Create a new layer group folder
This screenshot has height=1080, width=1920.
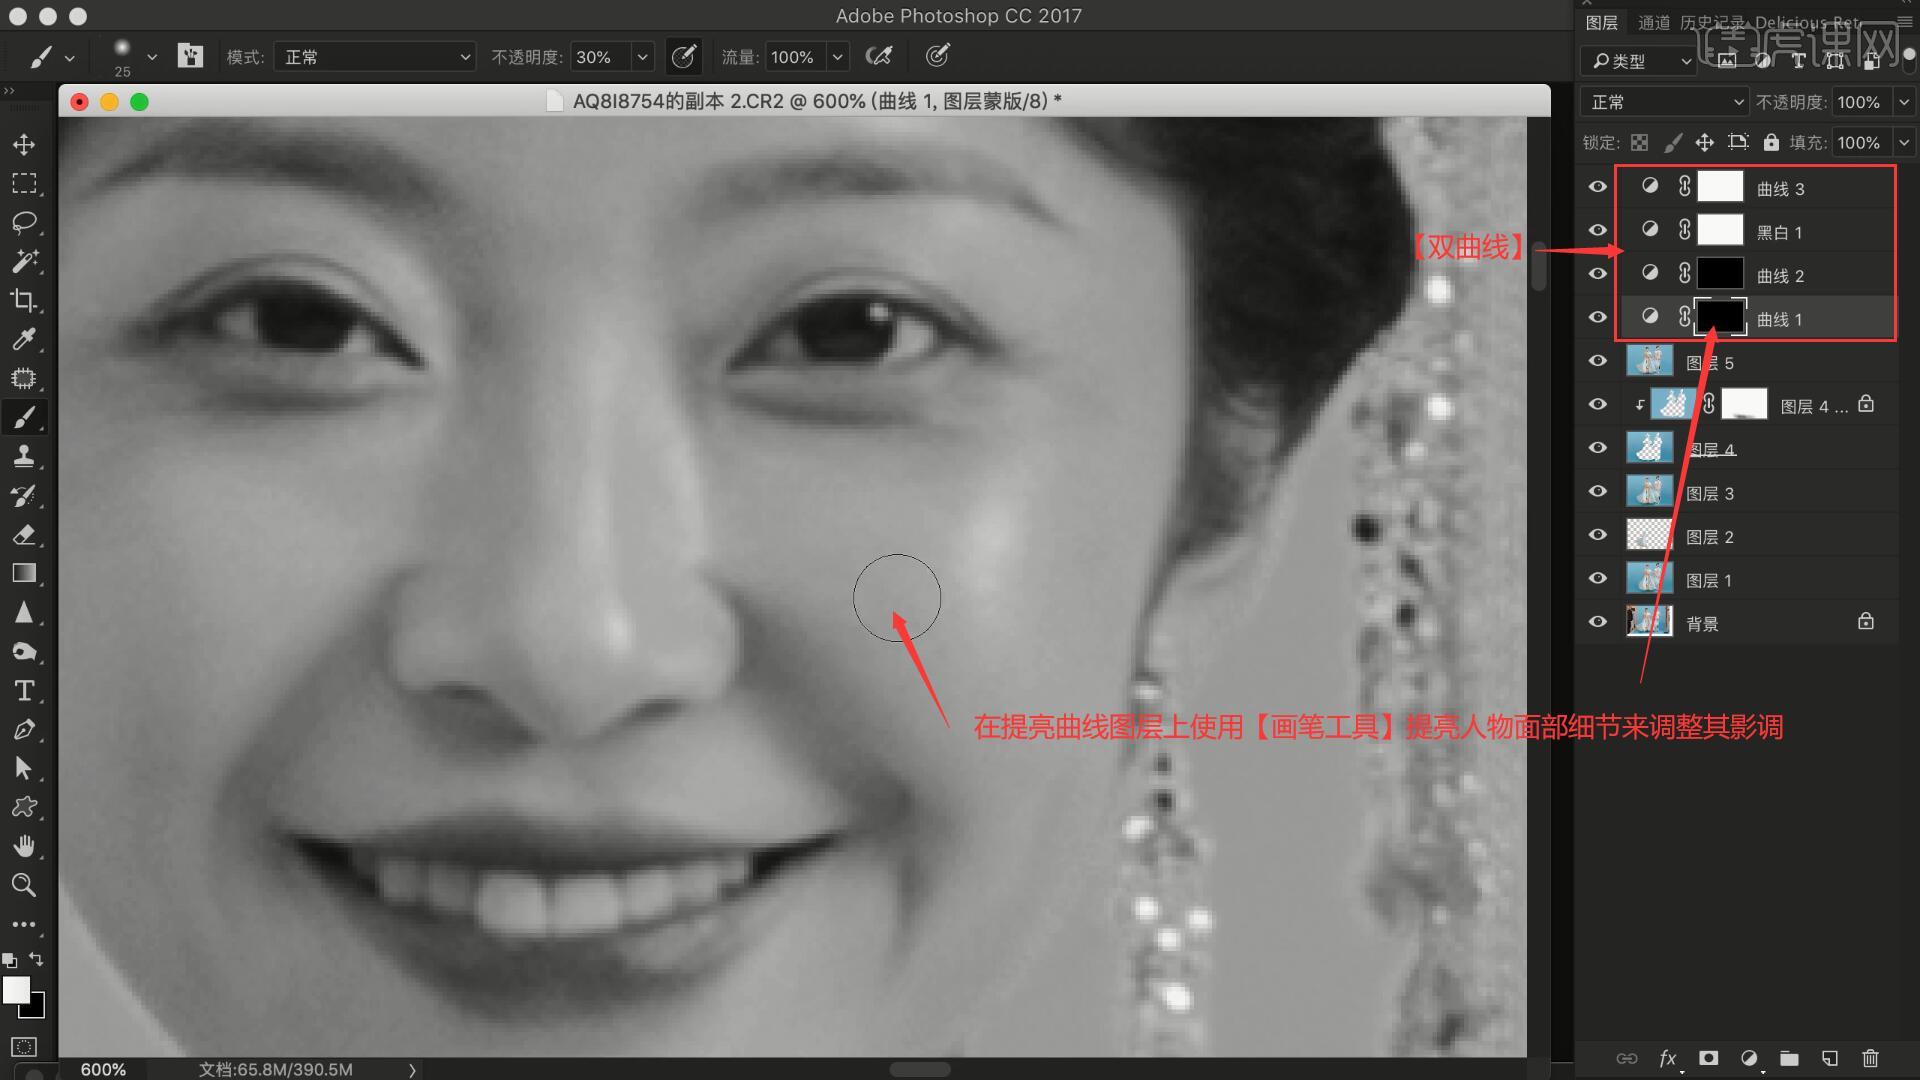point(1789,1058)
